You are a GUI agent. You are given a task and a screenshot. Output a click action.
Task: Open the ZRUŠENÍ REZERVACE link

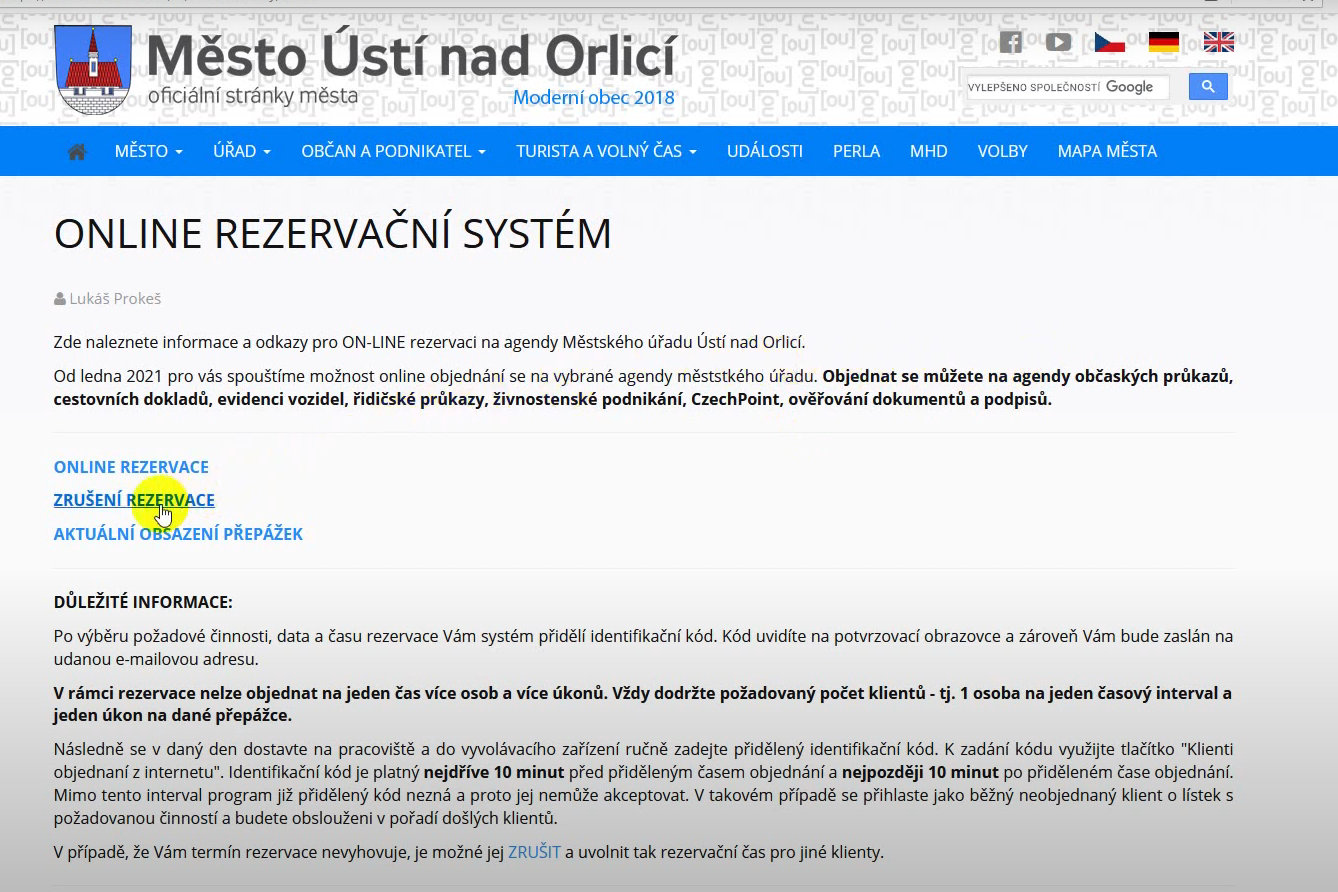(134, 500)
